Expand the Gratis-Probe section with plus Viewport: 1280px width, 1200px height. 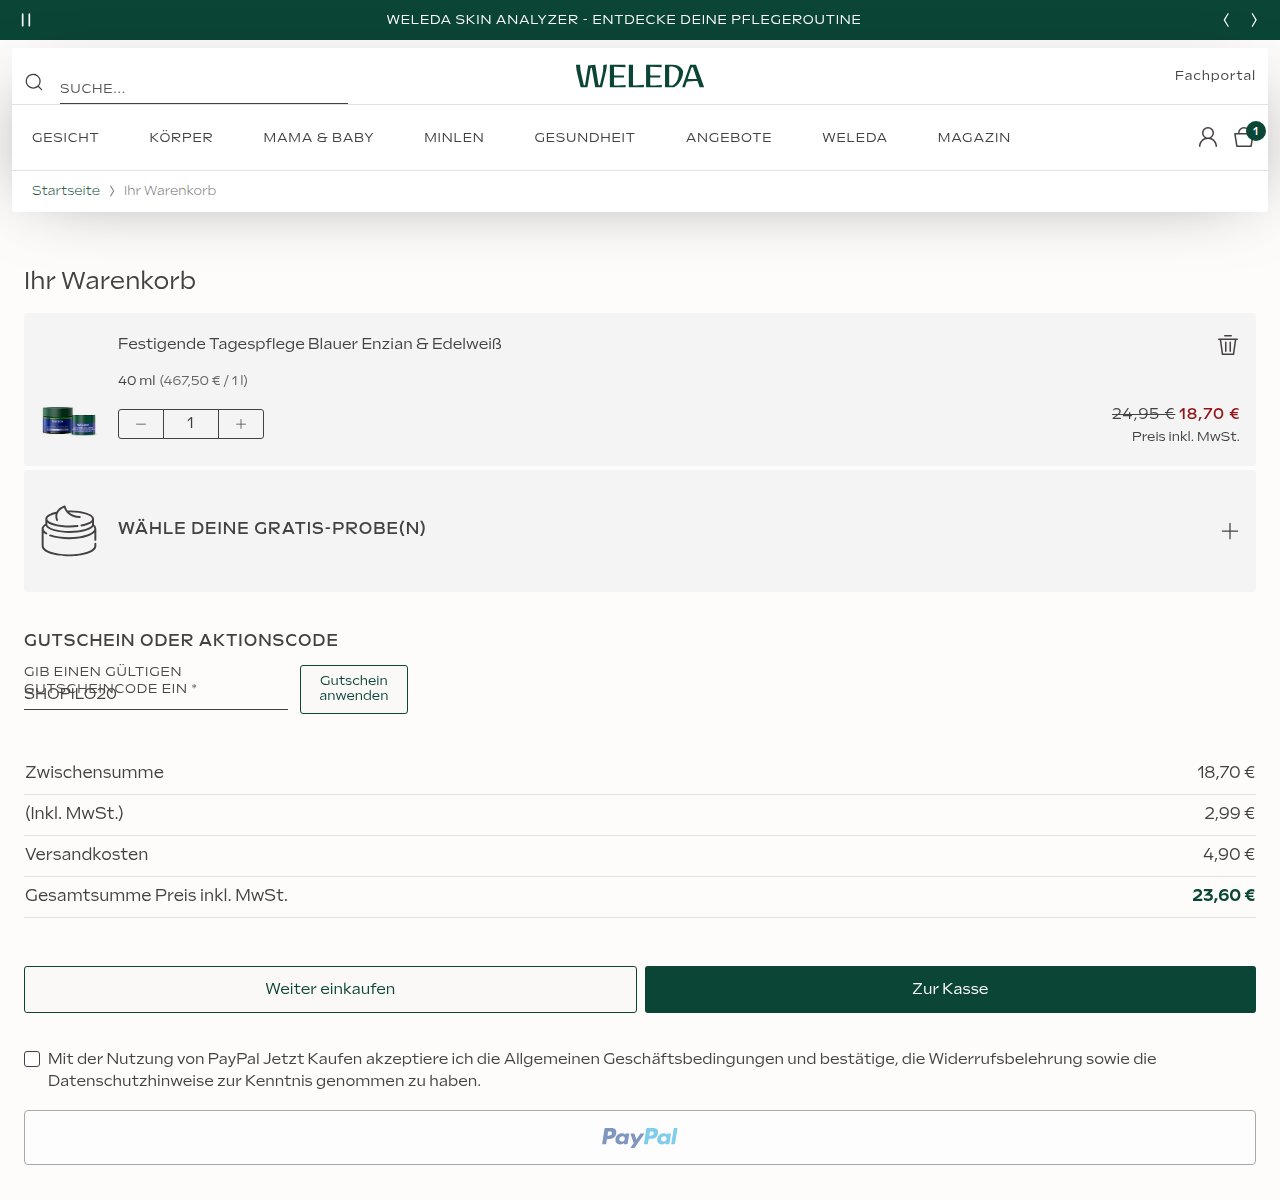coord(1230,531)
